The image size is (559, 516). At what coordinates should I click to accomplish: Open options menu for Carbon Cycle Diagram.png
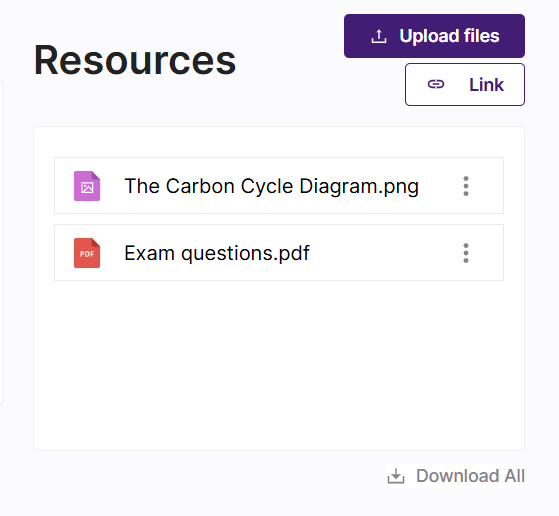(466, 186)
